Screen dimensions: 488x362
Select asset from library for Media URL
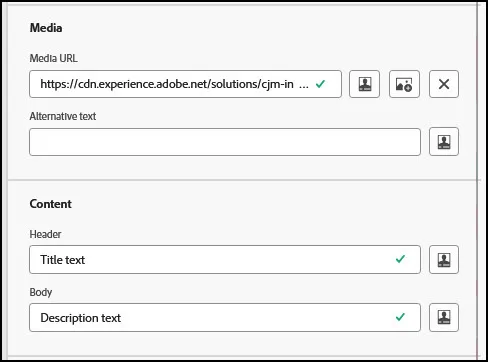pos(404,84)
